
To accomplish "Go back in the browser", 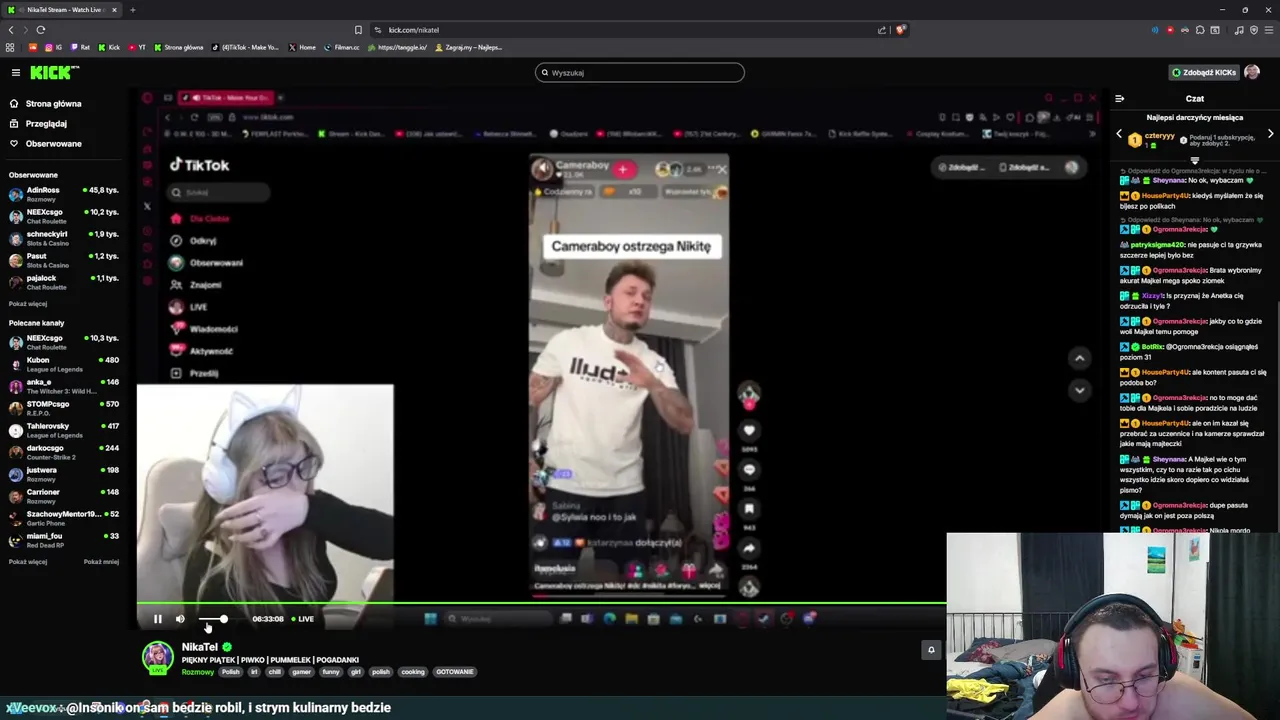I will [11, 30].
